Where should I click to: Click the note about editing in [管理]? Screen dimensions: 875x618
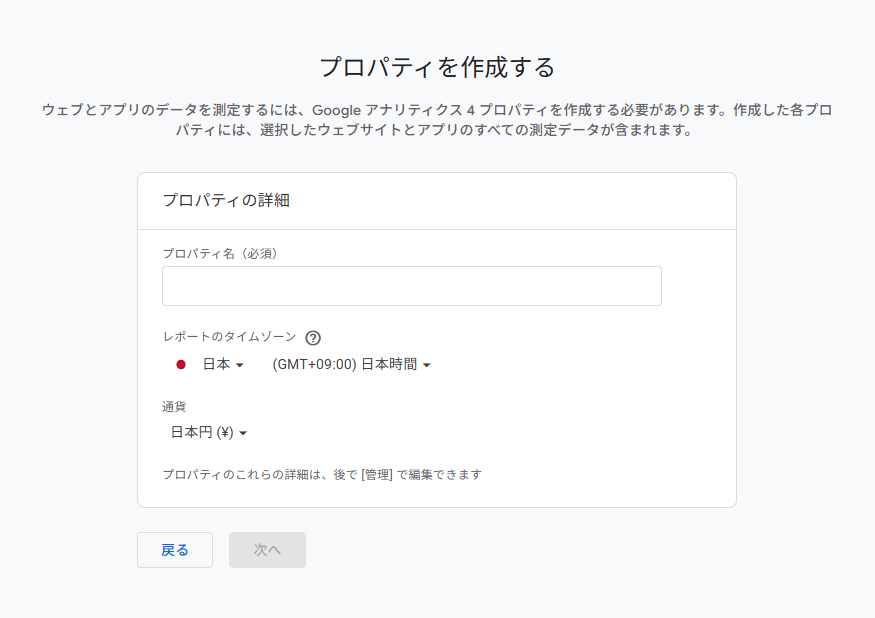tap(322, 475)
